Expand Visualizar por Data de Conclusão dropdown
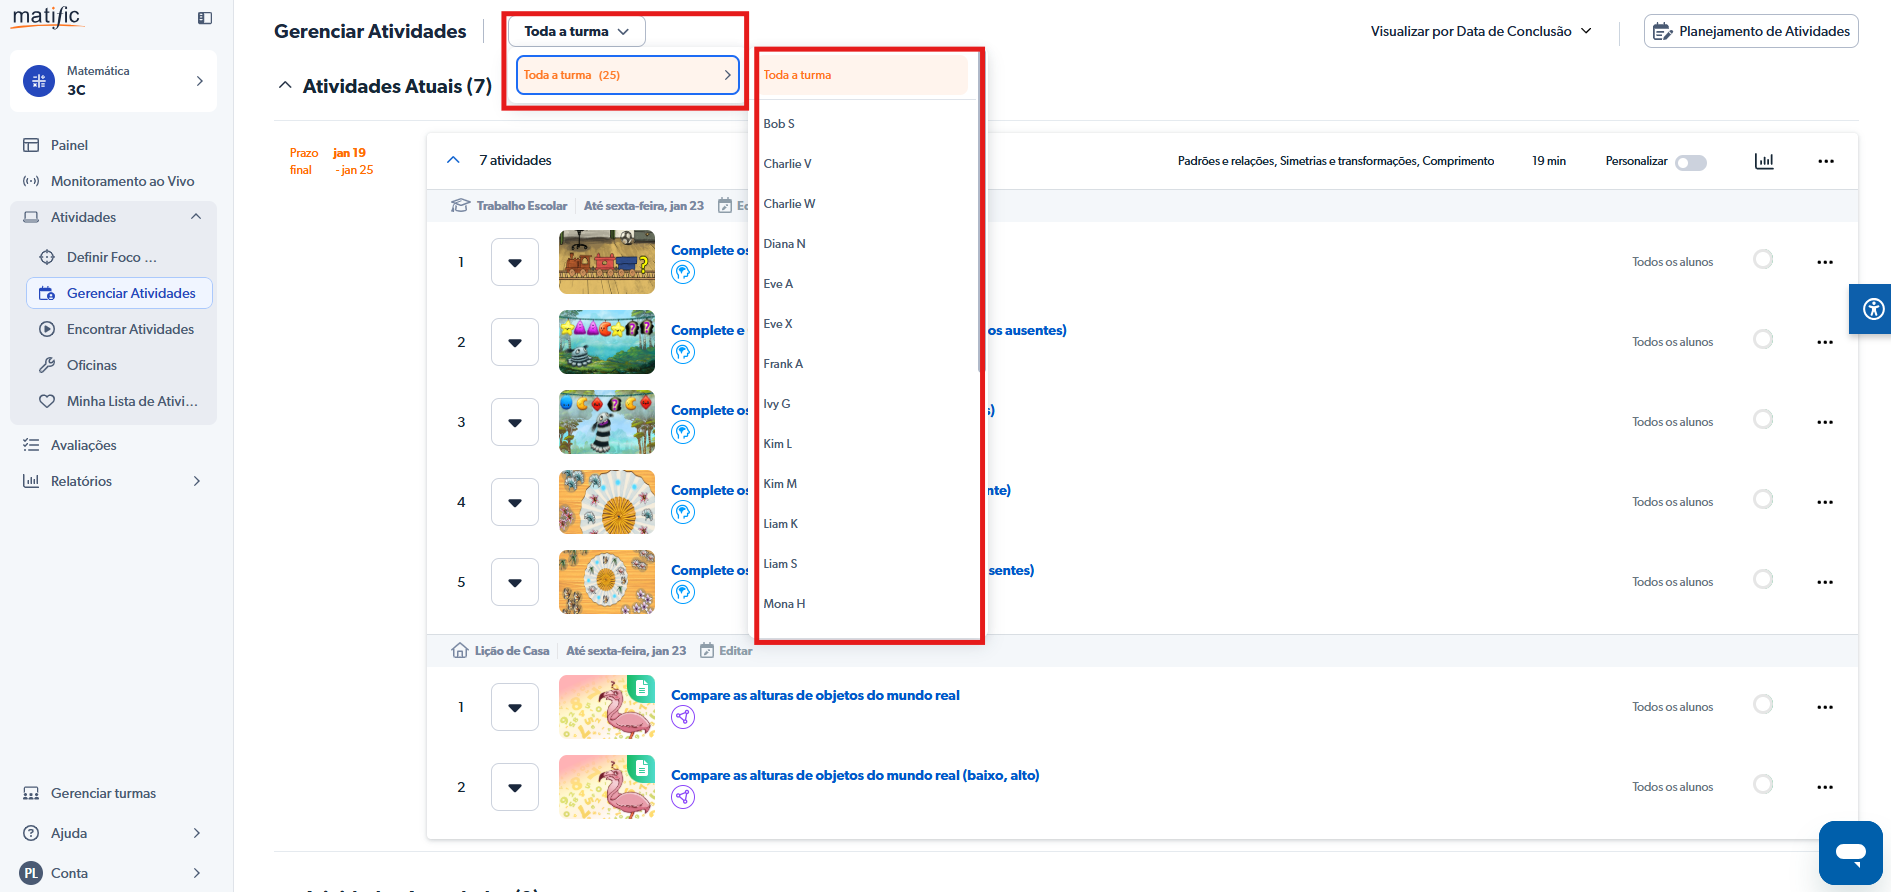The width and height of the screenshot is (1891, 892). pyautogui.click(x=1480, y=32)
